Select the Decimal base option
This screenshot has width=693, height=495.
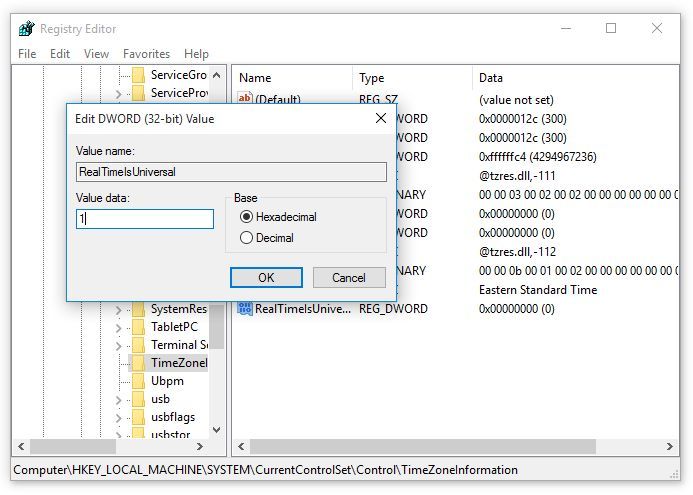[x=246, y=238]
